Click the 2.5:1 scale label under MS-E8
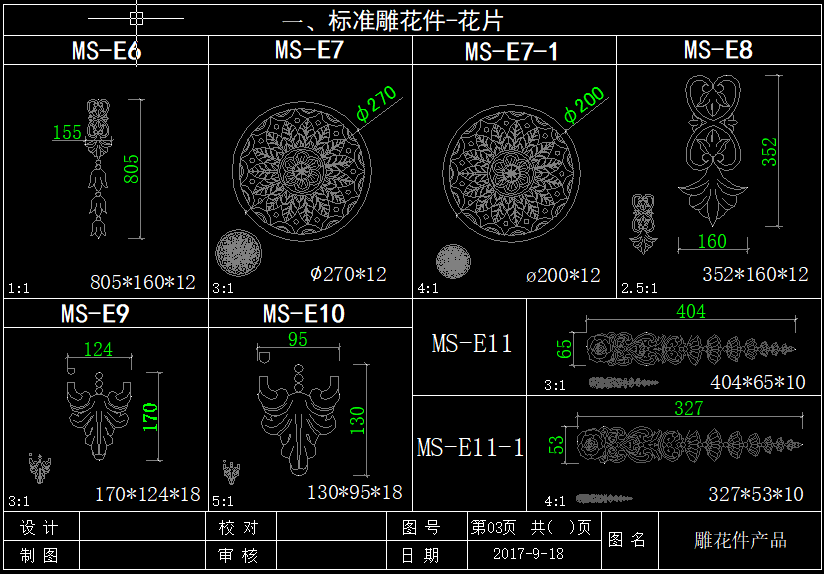The image size is (824, 574). pyautogui.click(x=636, y=287)
